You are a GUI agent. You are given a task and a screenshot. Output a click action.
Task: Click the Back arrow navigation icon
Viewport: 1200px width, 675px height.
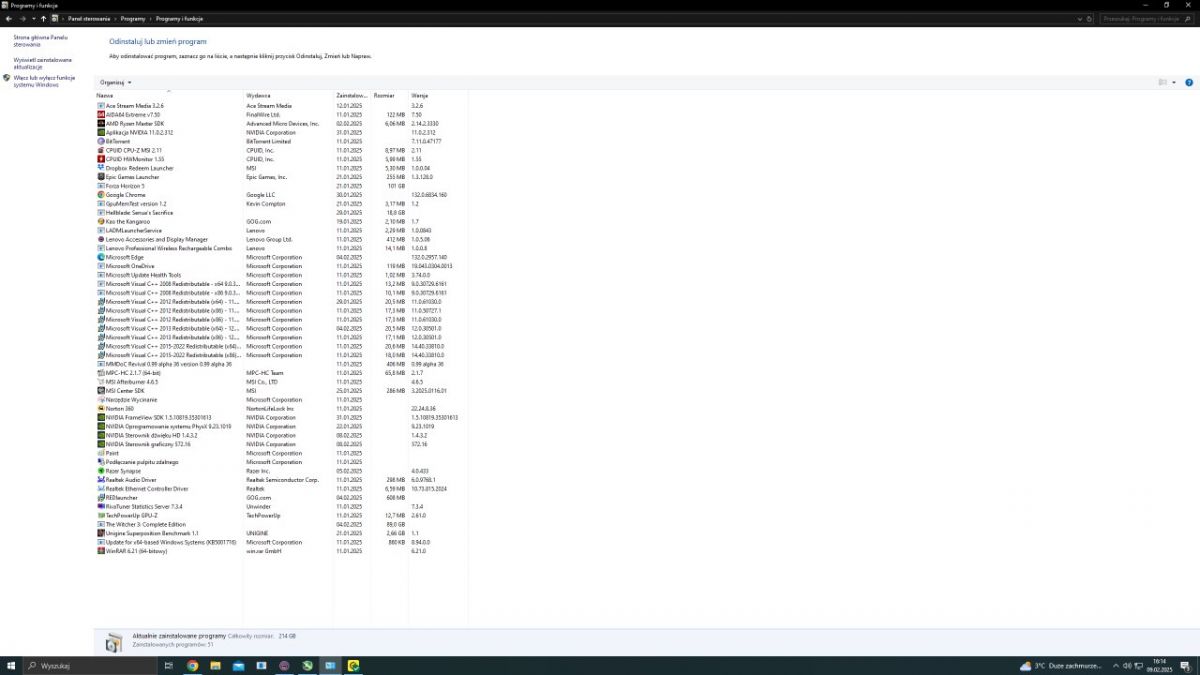tap(8, 17)
